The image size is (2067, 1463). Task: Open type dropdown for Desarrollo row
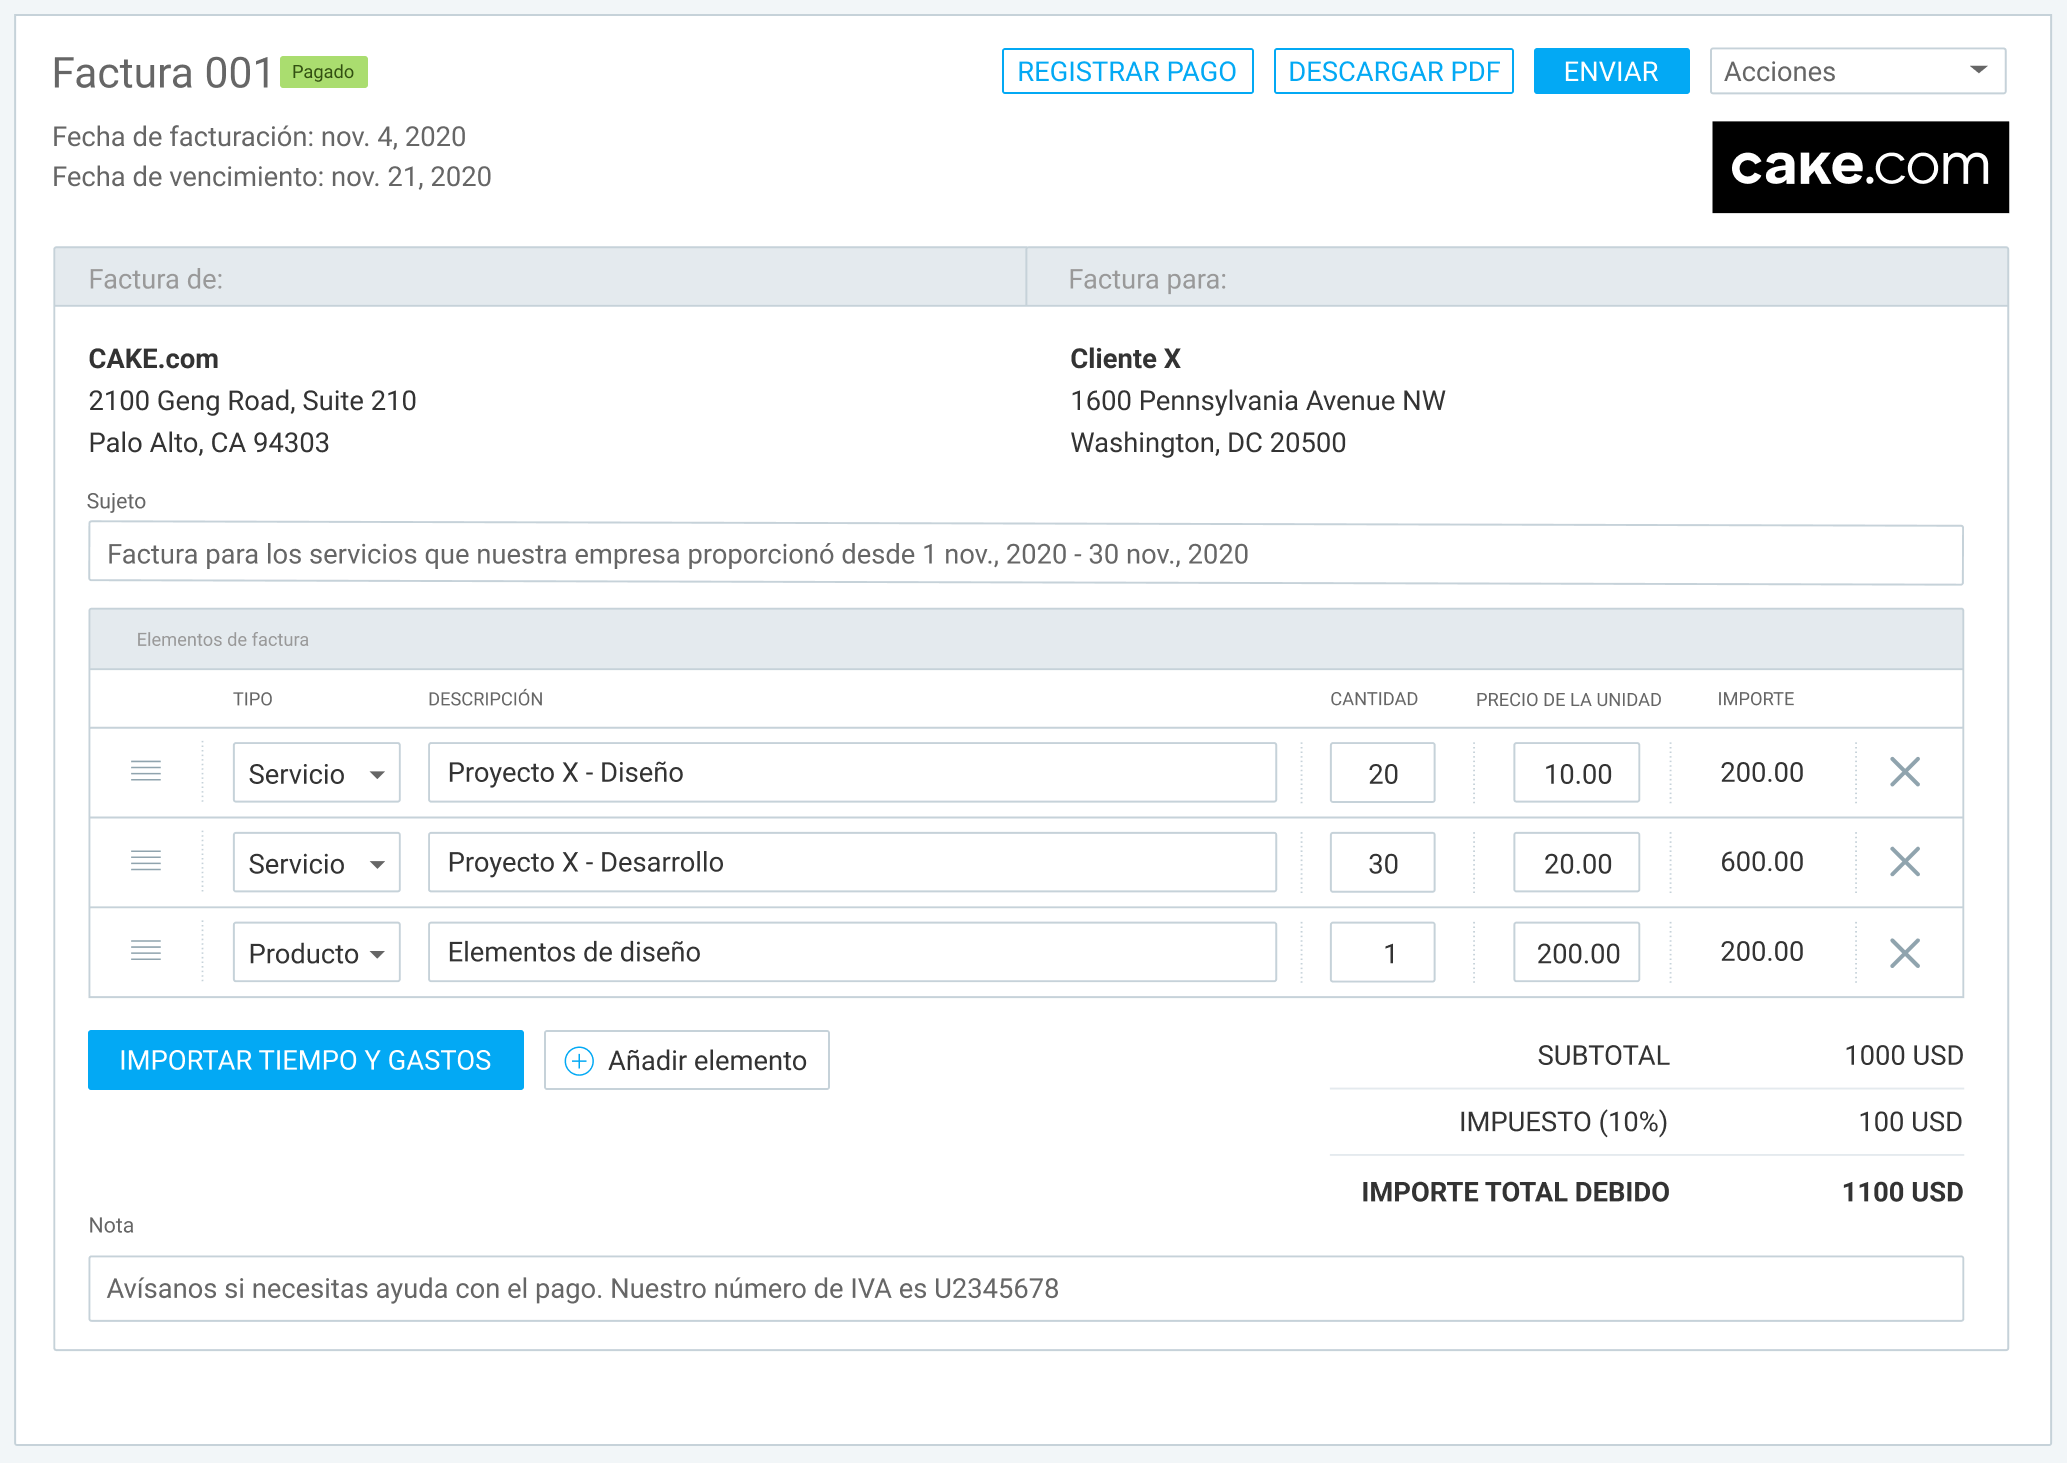[x=316, y=863]
